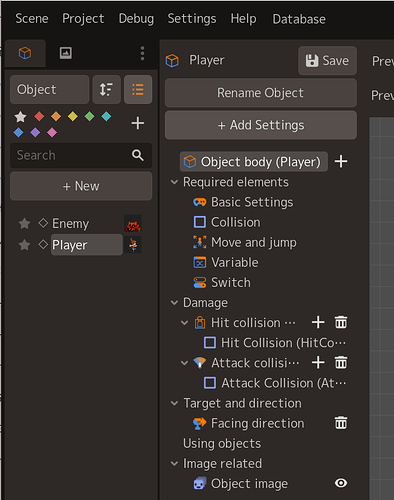Collapse the Damage section

[174, 303]
